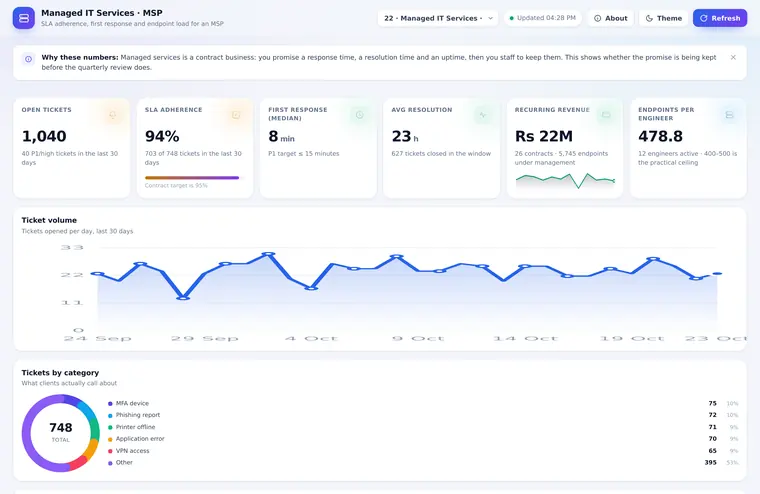Click the SLA adherence progress bar
Viewport: 760px width, 494px height.
[192, 178]
